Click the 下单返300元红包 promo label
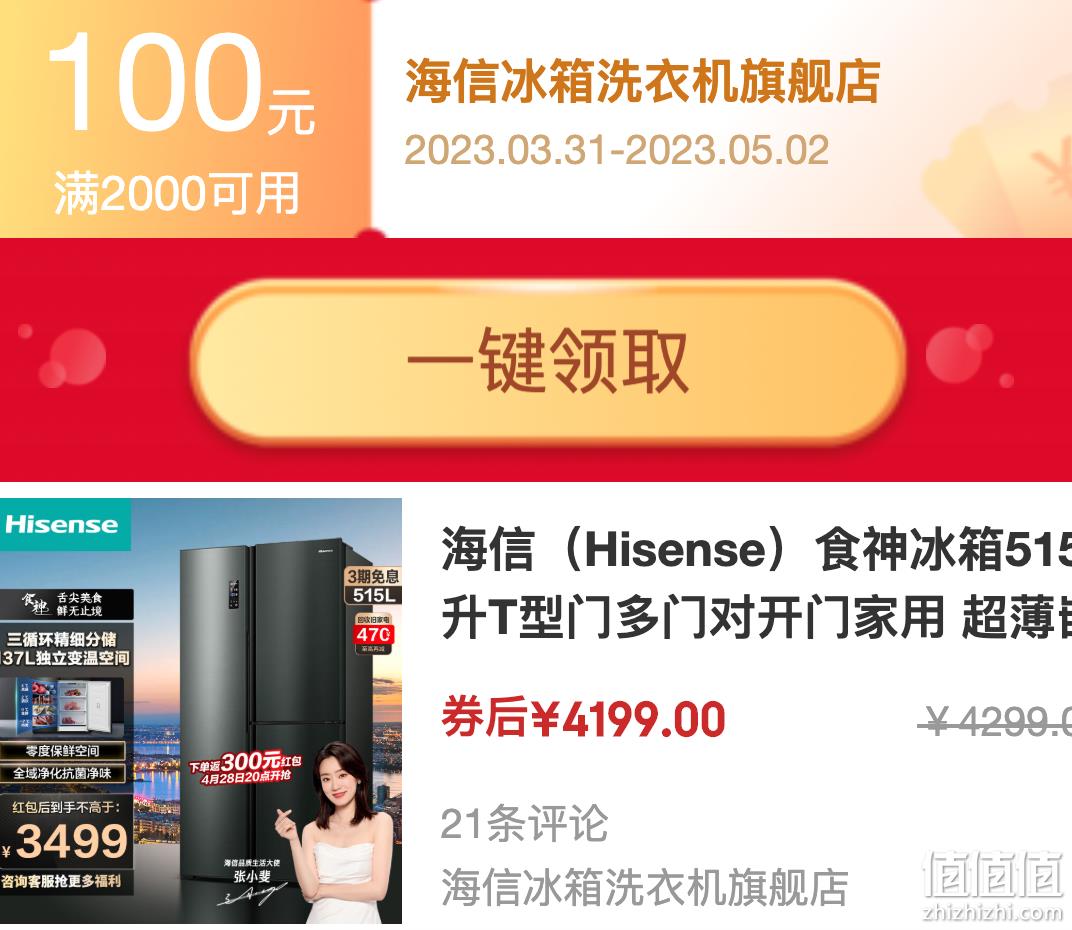The height and width of the screenshot is (930, 1072). click(245, 767)
